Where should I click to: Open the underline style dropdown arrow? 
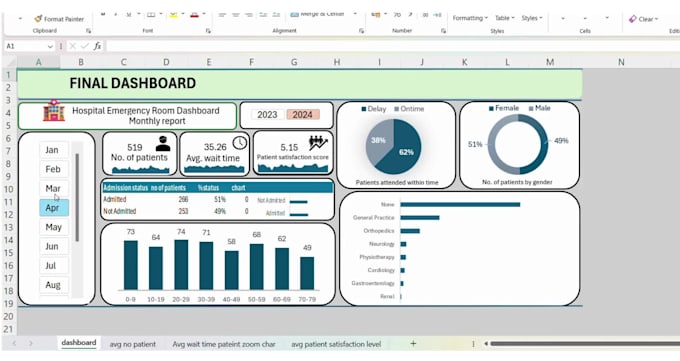[138, 14]
